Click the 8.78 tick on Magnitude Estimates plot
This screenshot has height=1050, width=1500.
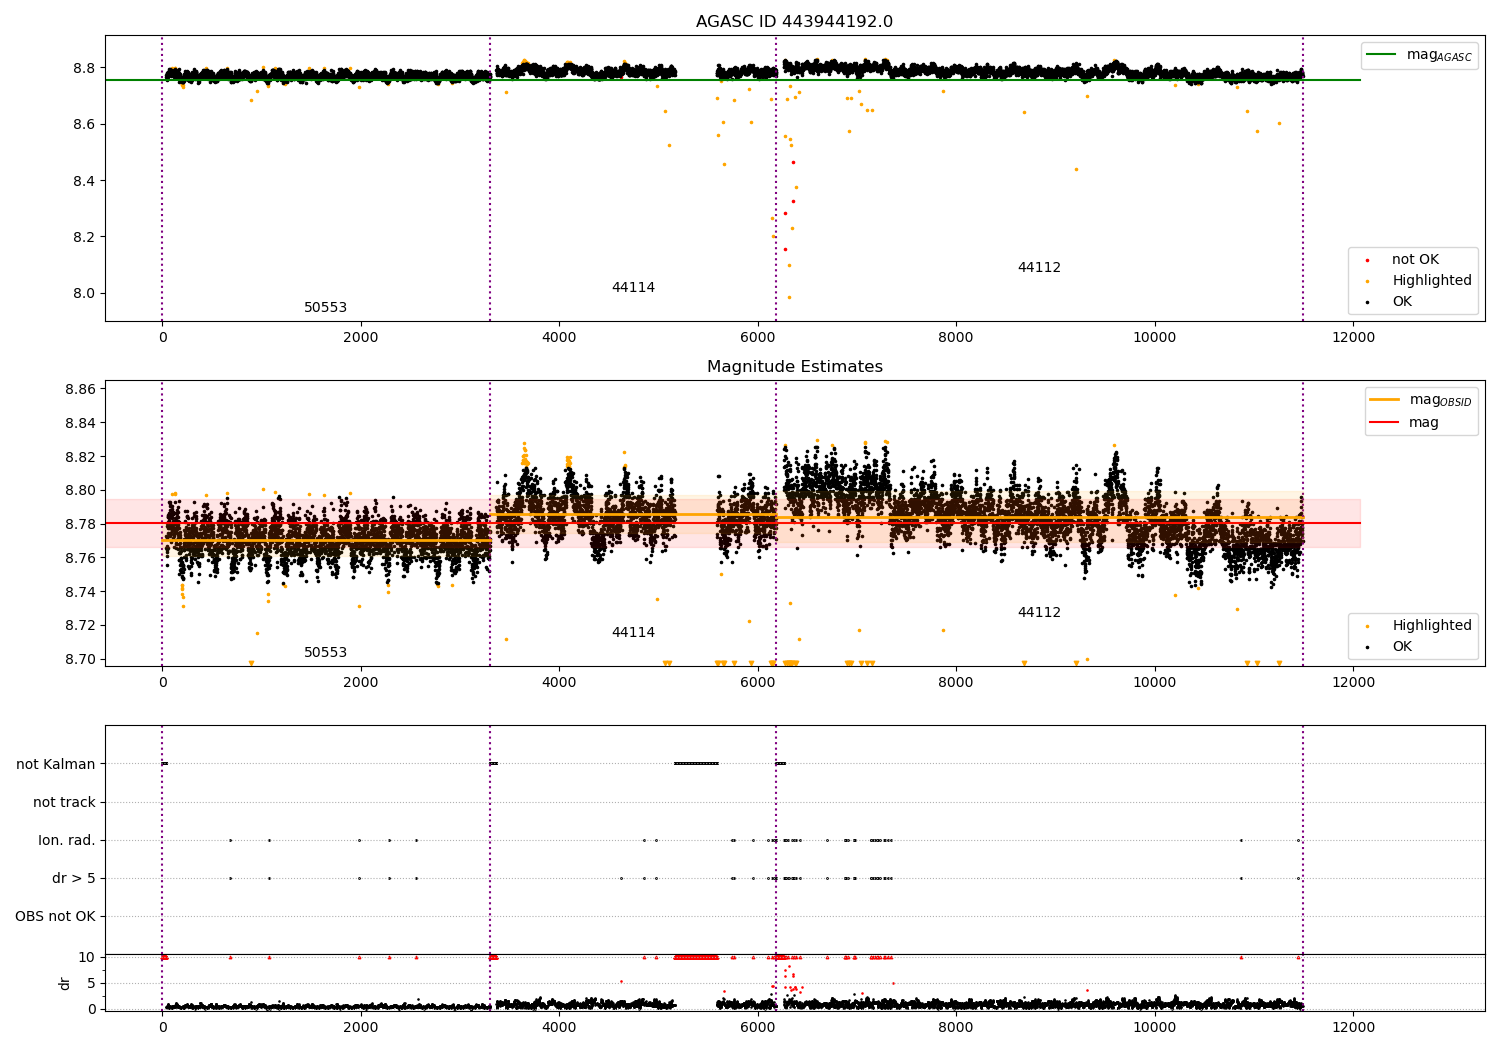[x=78, y=524]
